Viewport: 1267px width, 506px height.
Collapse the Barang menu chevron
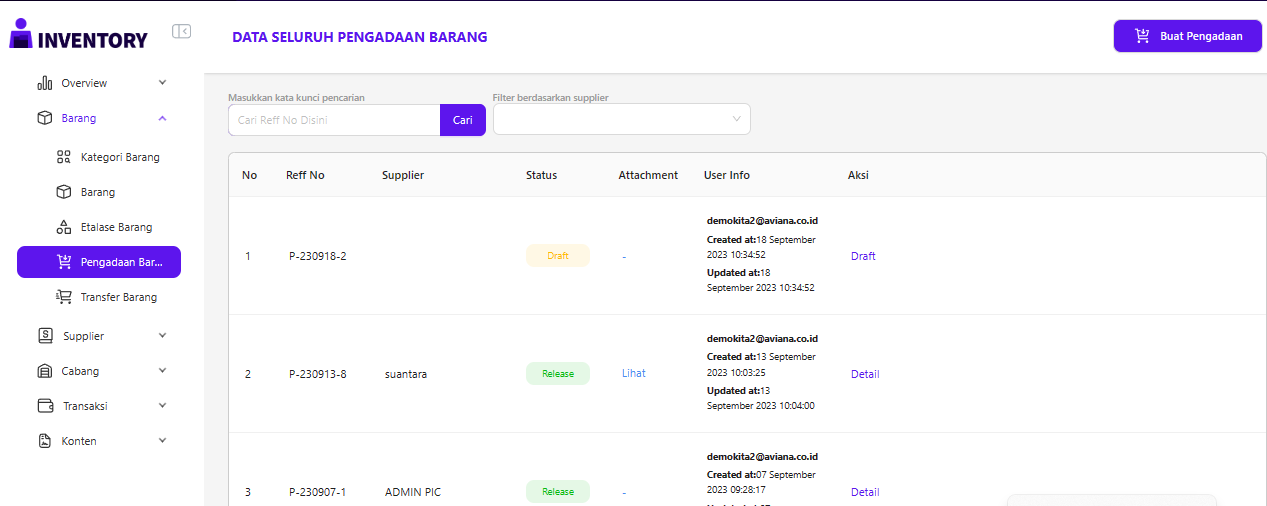162,118
